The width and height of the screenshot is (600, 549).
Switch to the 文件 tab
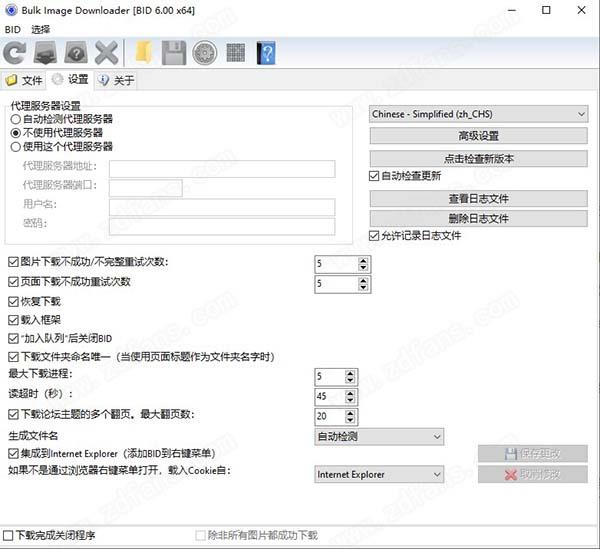23,80
